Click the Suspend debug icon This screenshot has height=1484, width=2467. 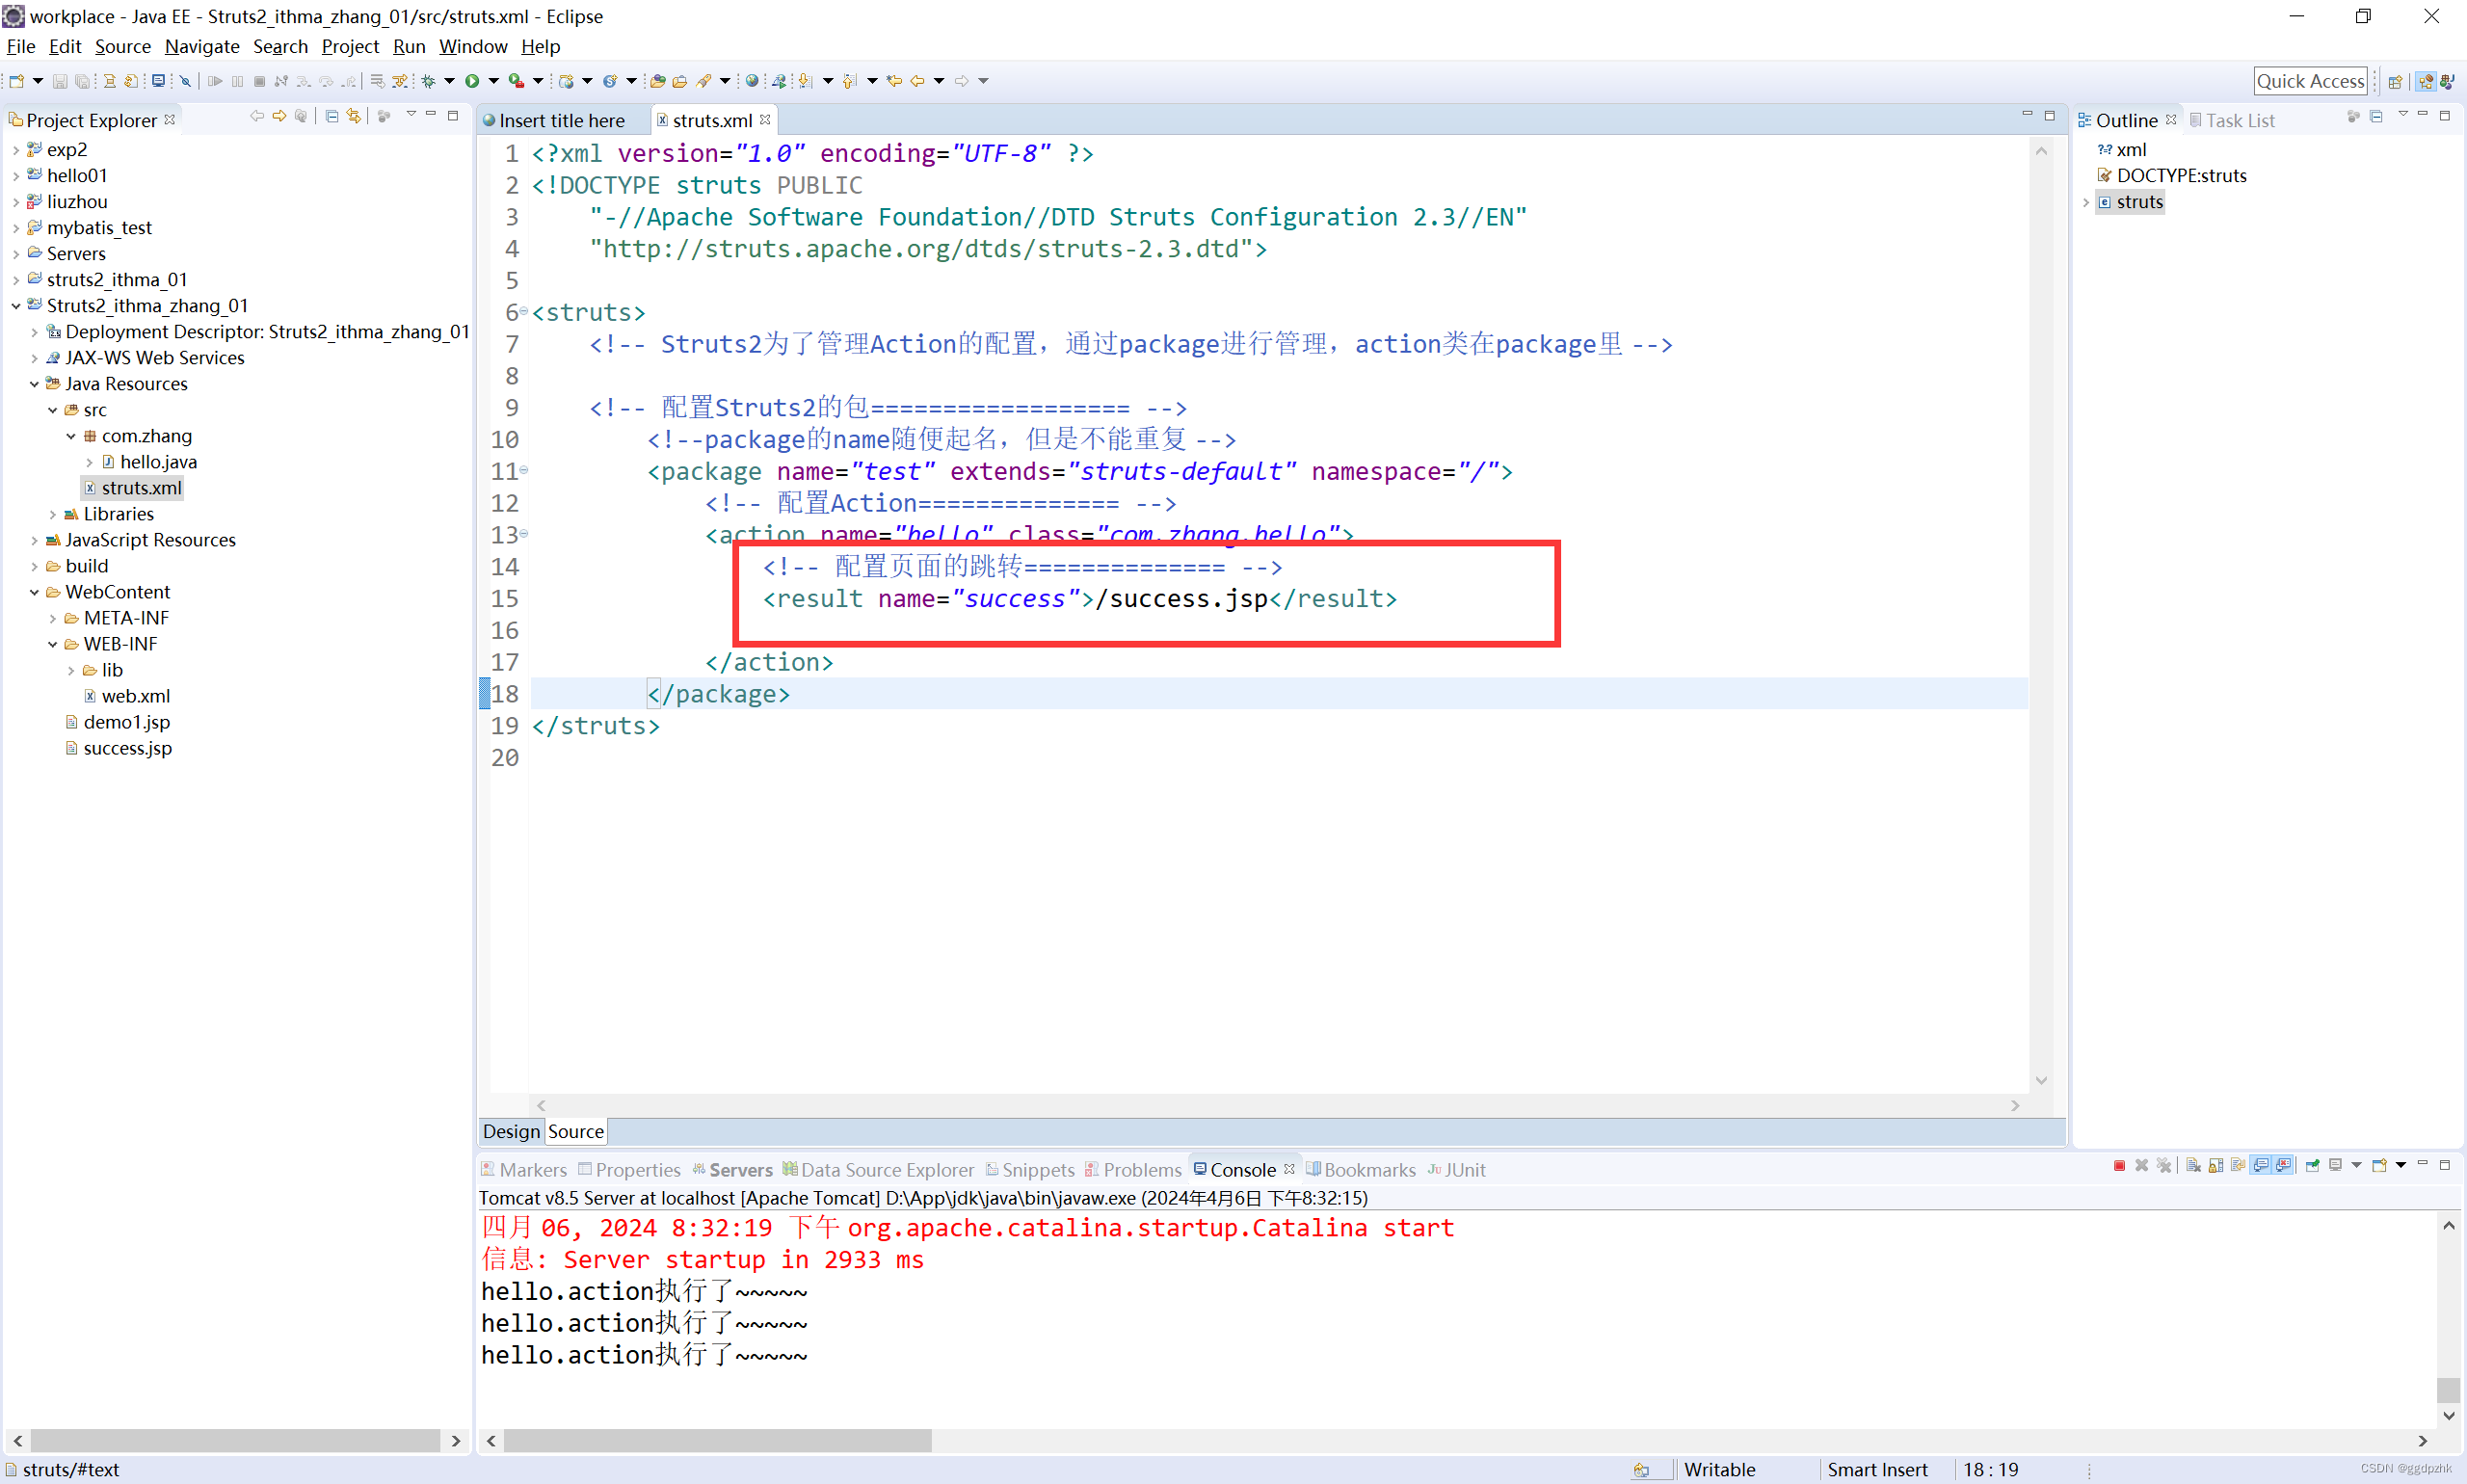237,81
